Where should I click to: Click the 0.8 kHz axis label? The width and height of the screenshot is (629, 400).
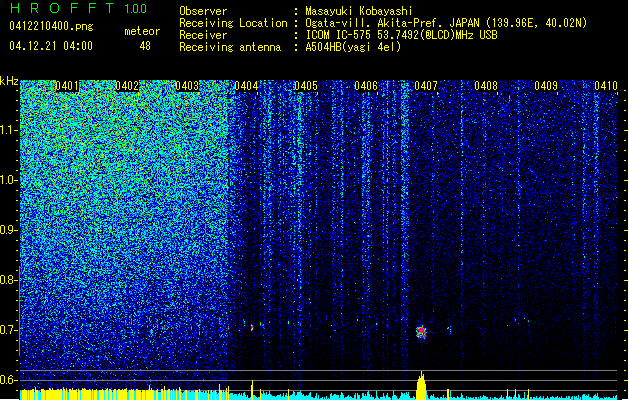[8, 280]
